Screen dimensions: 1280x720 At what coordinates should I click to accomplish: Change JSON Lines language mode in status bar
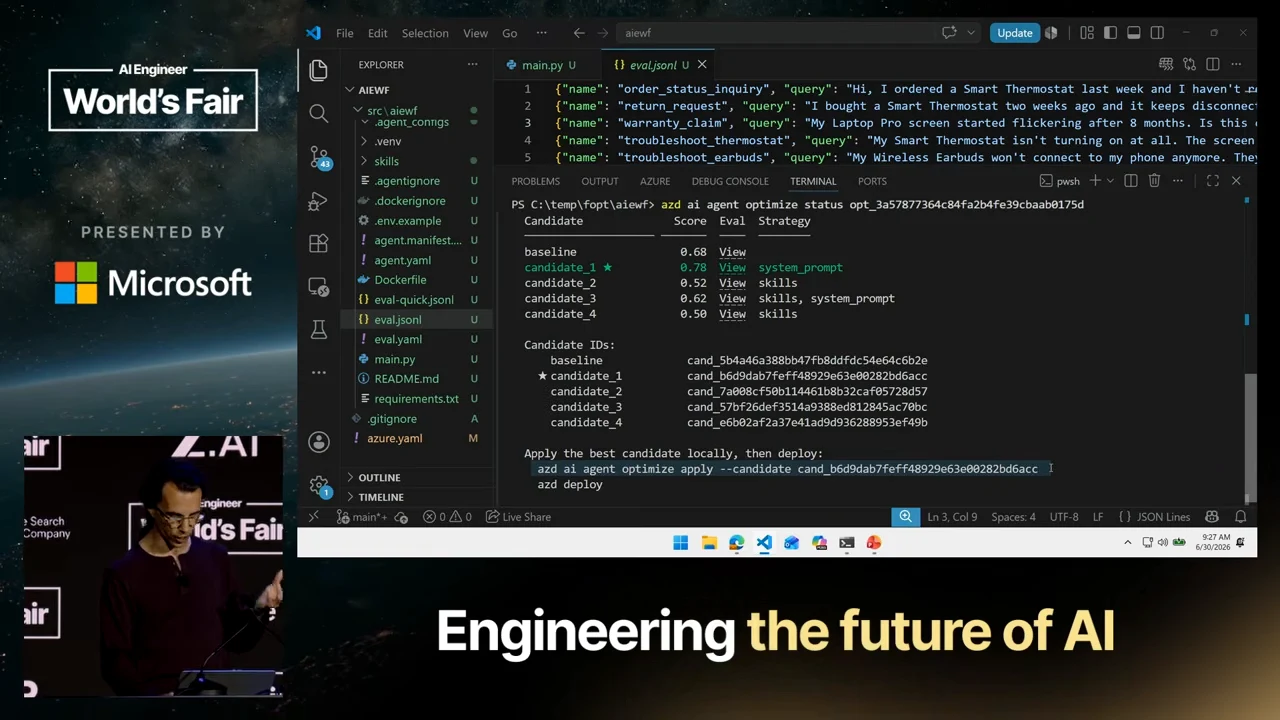point(1156,517)
